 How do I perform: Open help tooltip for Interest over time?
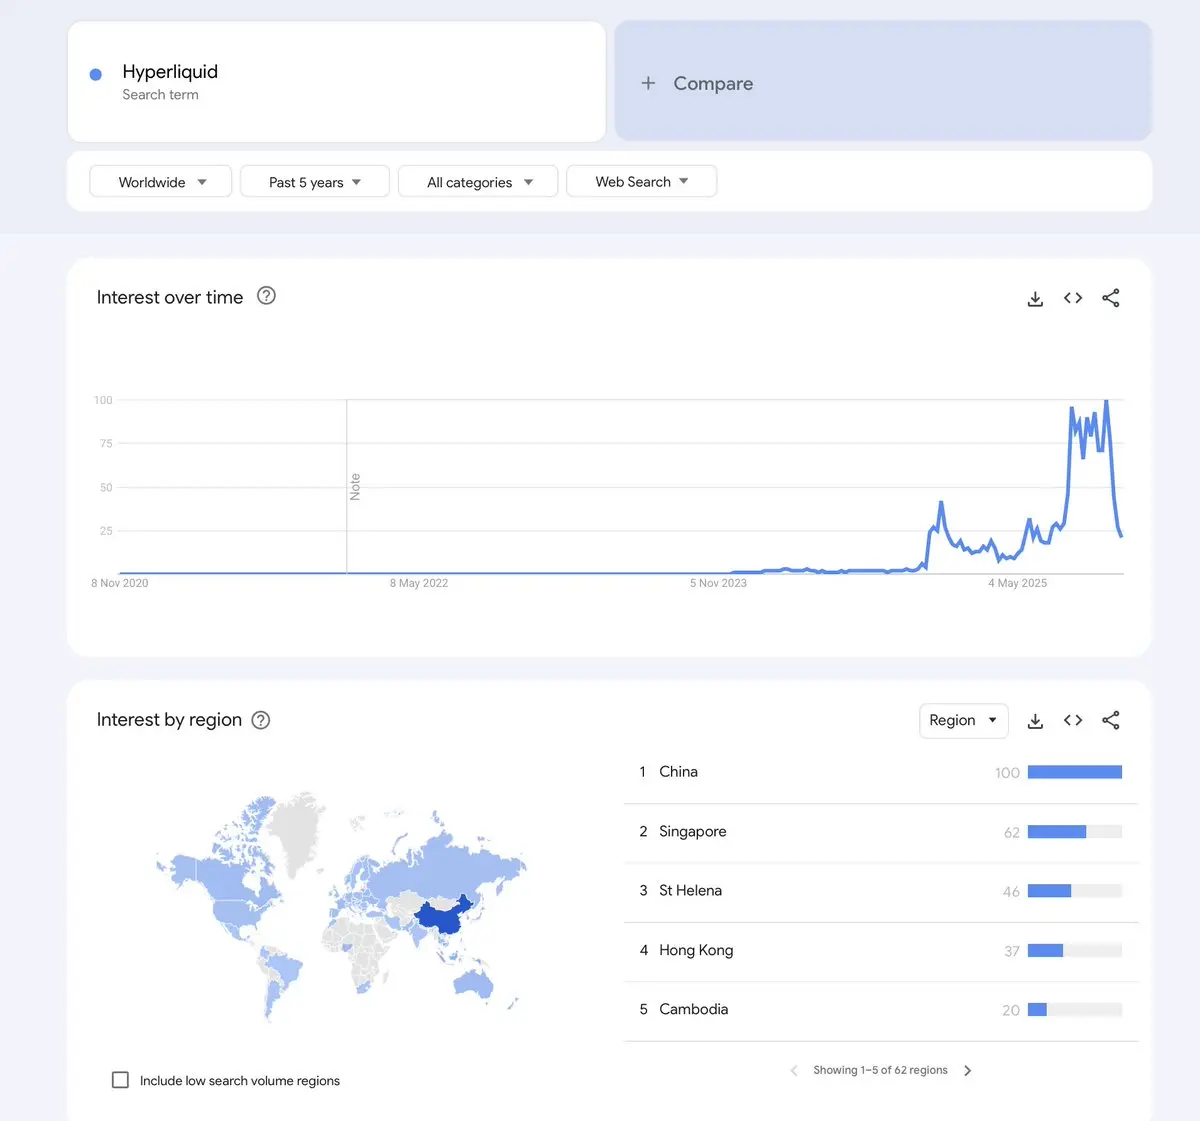[x=266, y=296]
